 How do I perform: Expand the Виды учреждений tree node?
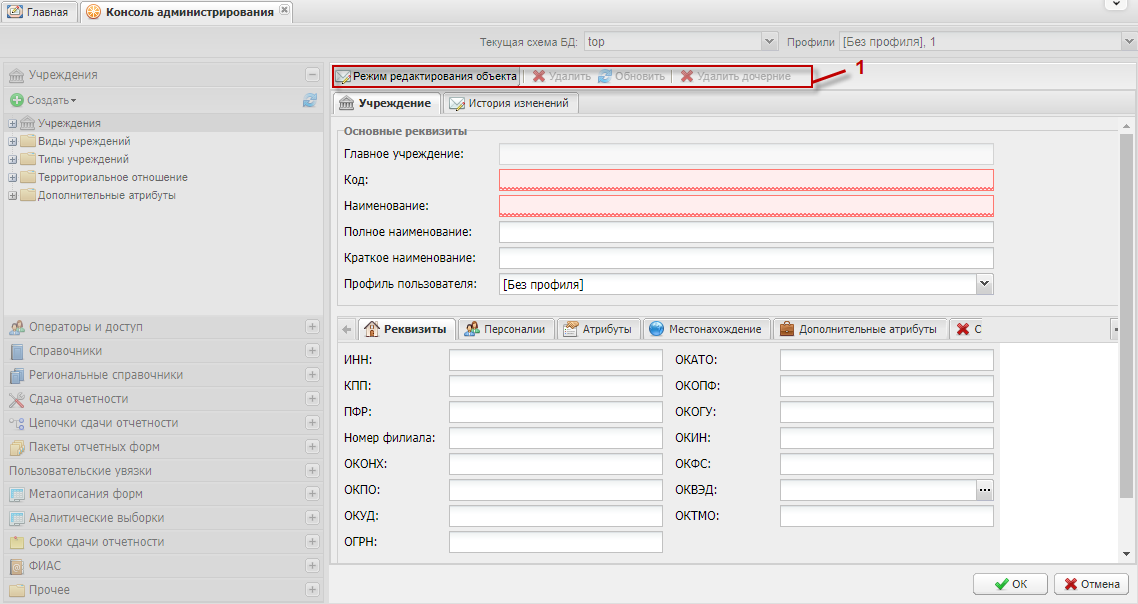tap(13, 142)
